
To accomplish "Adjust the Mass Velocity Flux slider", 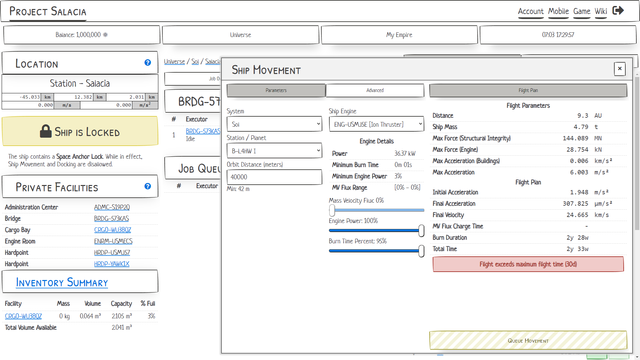I will click(376, 210).
